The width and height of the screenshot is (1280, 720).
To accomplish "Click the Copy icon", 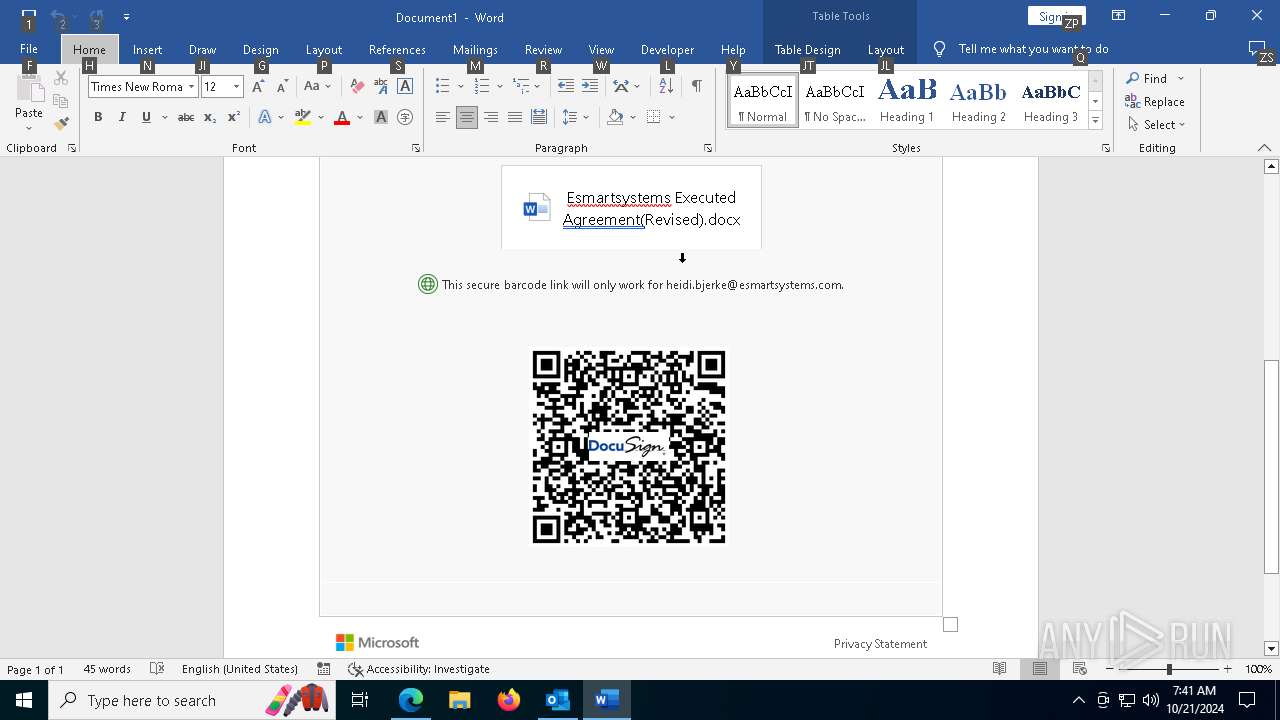I will coord(61,101).
